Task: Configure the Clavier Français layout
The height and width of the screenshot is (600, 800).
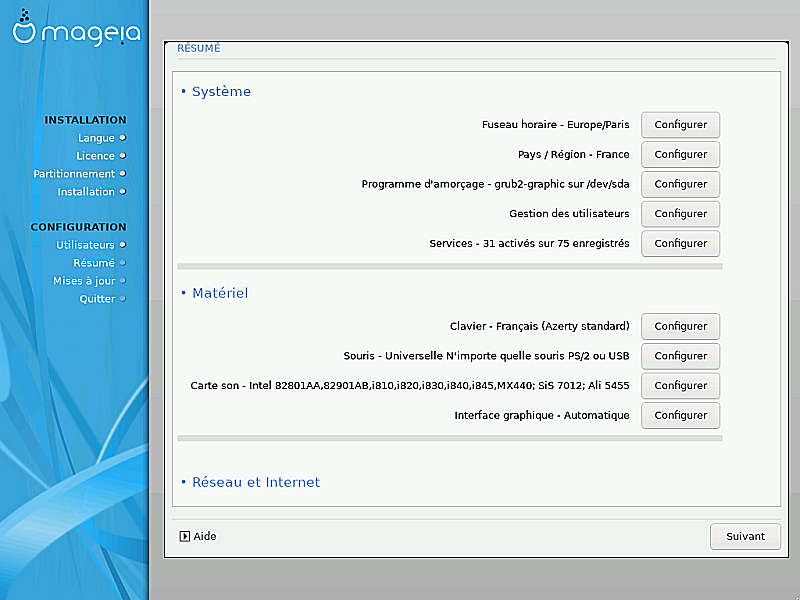Action: (x=680, y=326)
